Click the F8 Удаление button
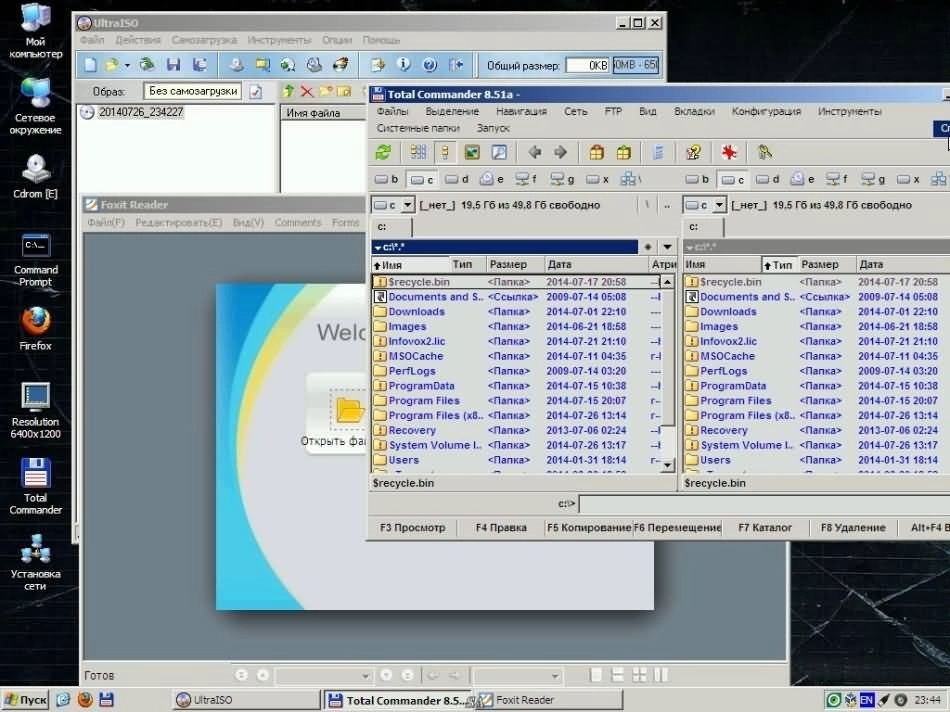Viewport: 950px width, 712px height. [x=852, y=528]
